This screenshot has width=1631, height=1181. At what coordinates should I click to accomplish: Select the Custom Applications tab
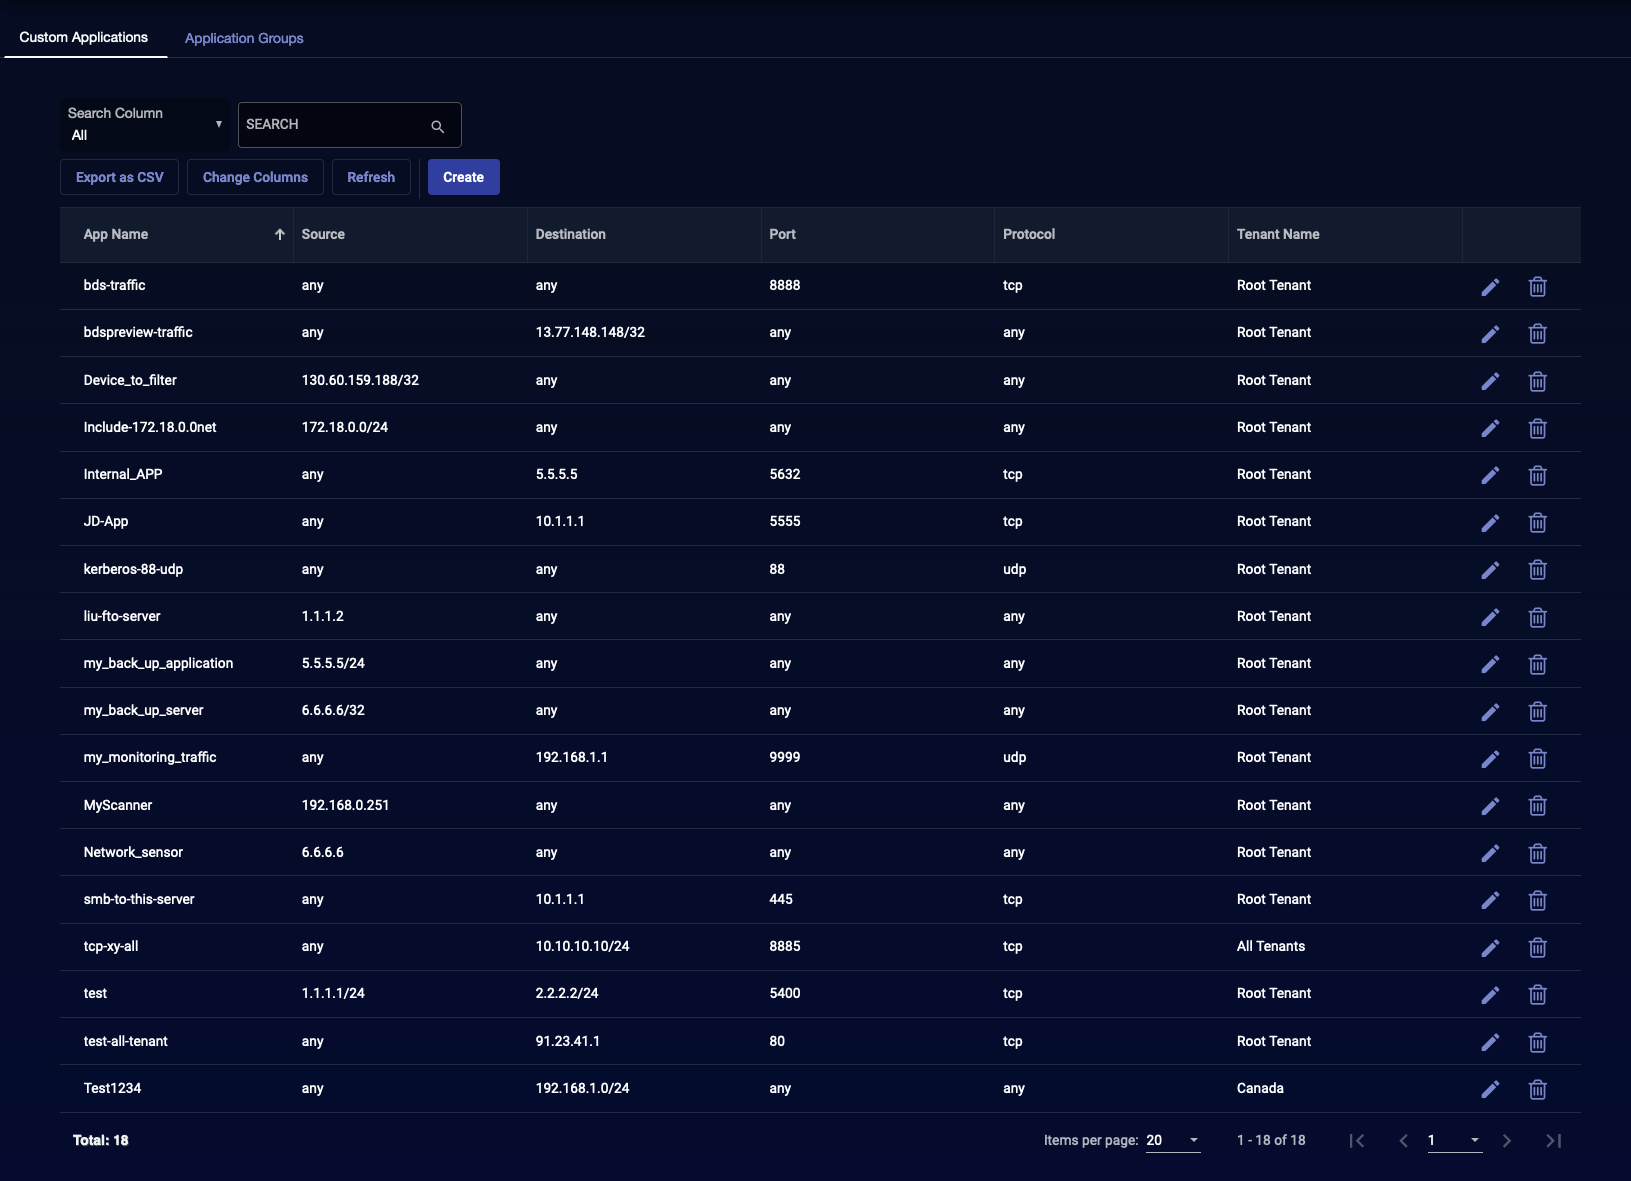[x=84, y=37]
